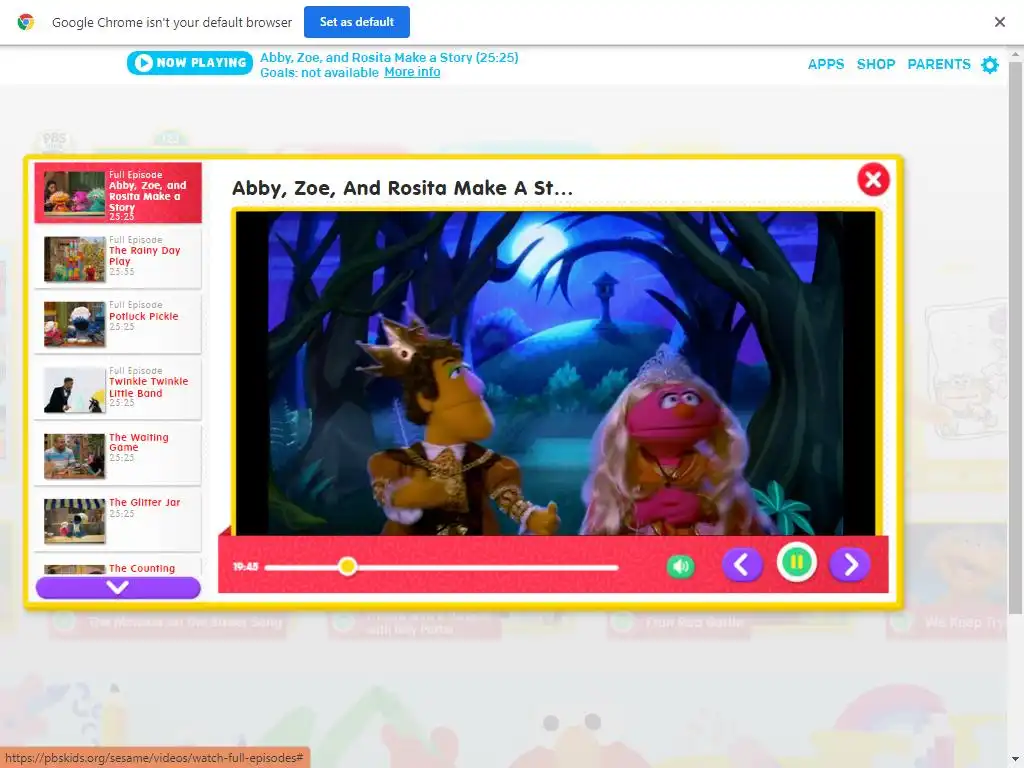
Task: Pause the video with the green pause button
Action: click(796, 562)
